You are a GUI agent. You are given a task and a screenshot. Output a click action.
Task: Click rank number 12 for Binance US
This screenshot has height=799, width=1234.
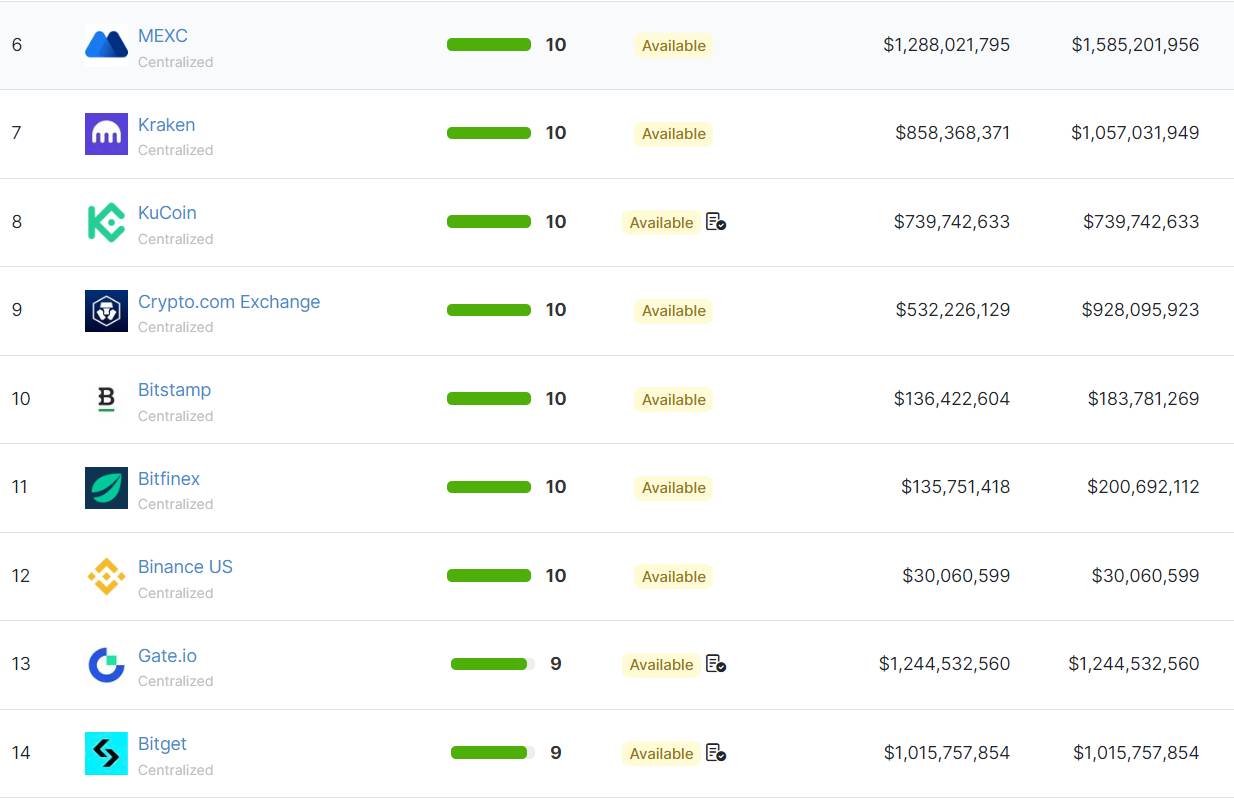[x=21, y=576]
